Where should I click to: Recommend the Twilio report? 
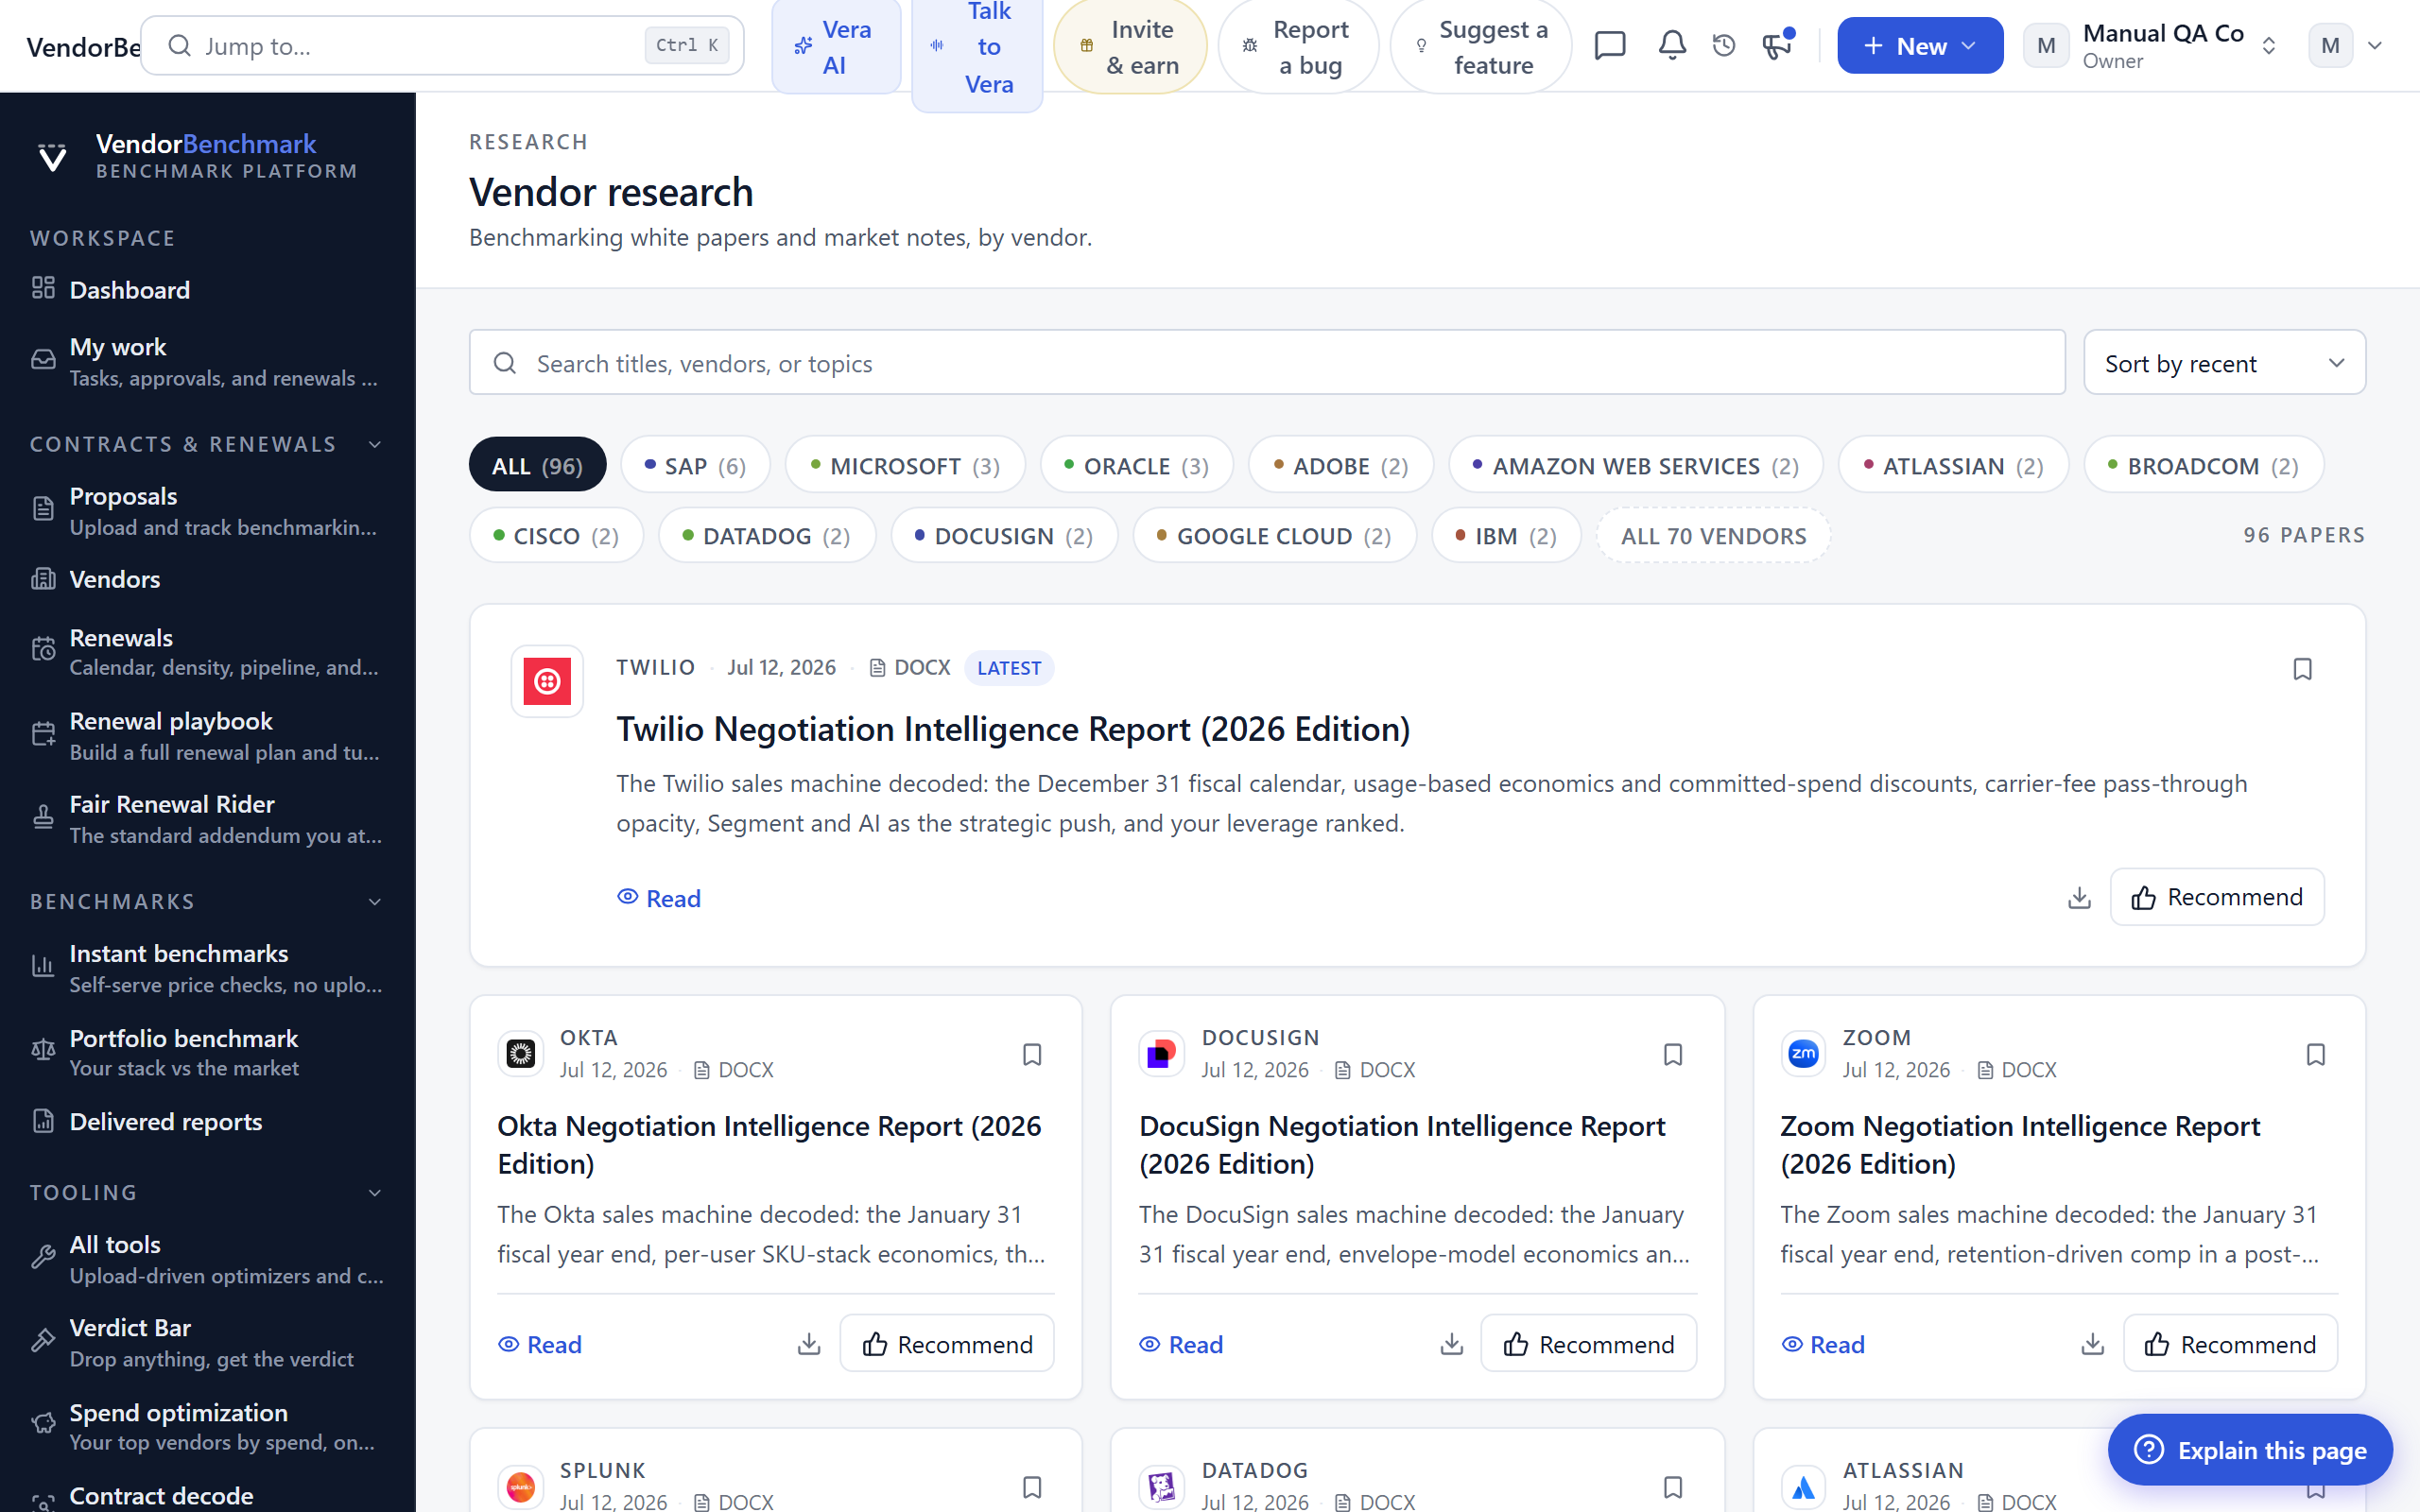point(2217,897)
